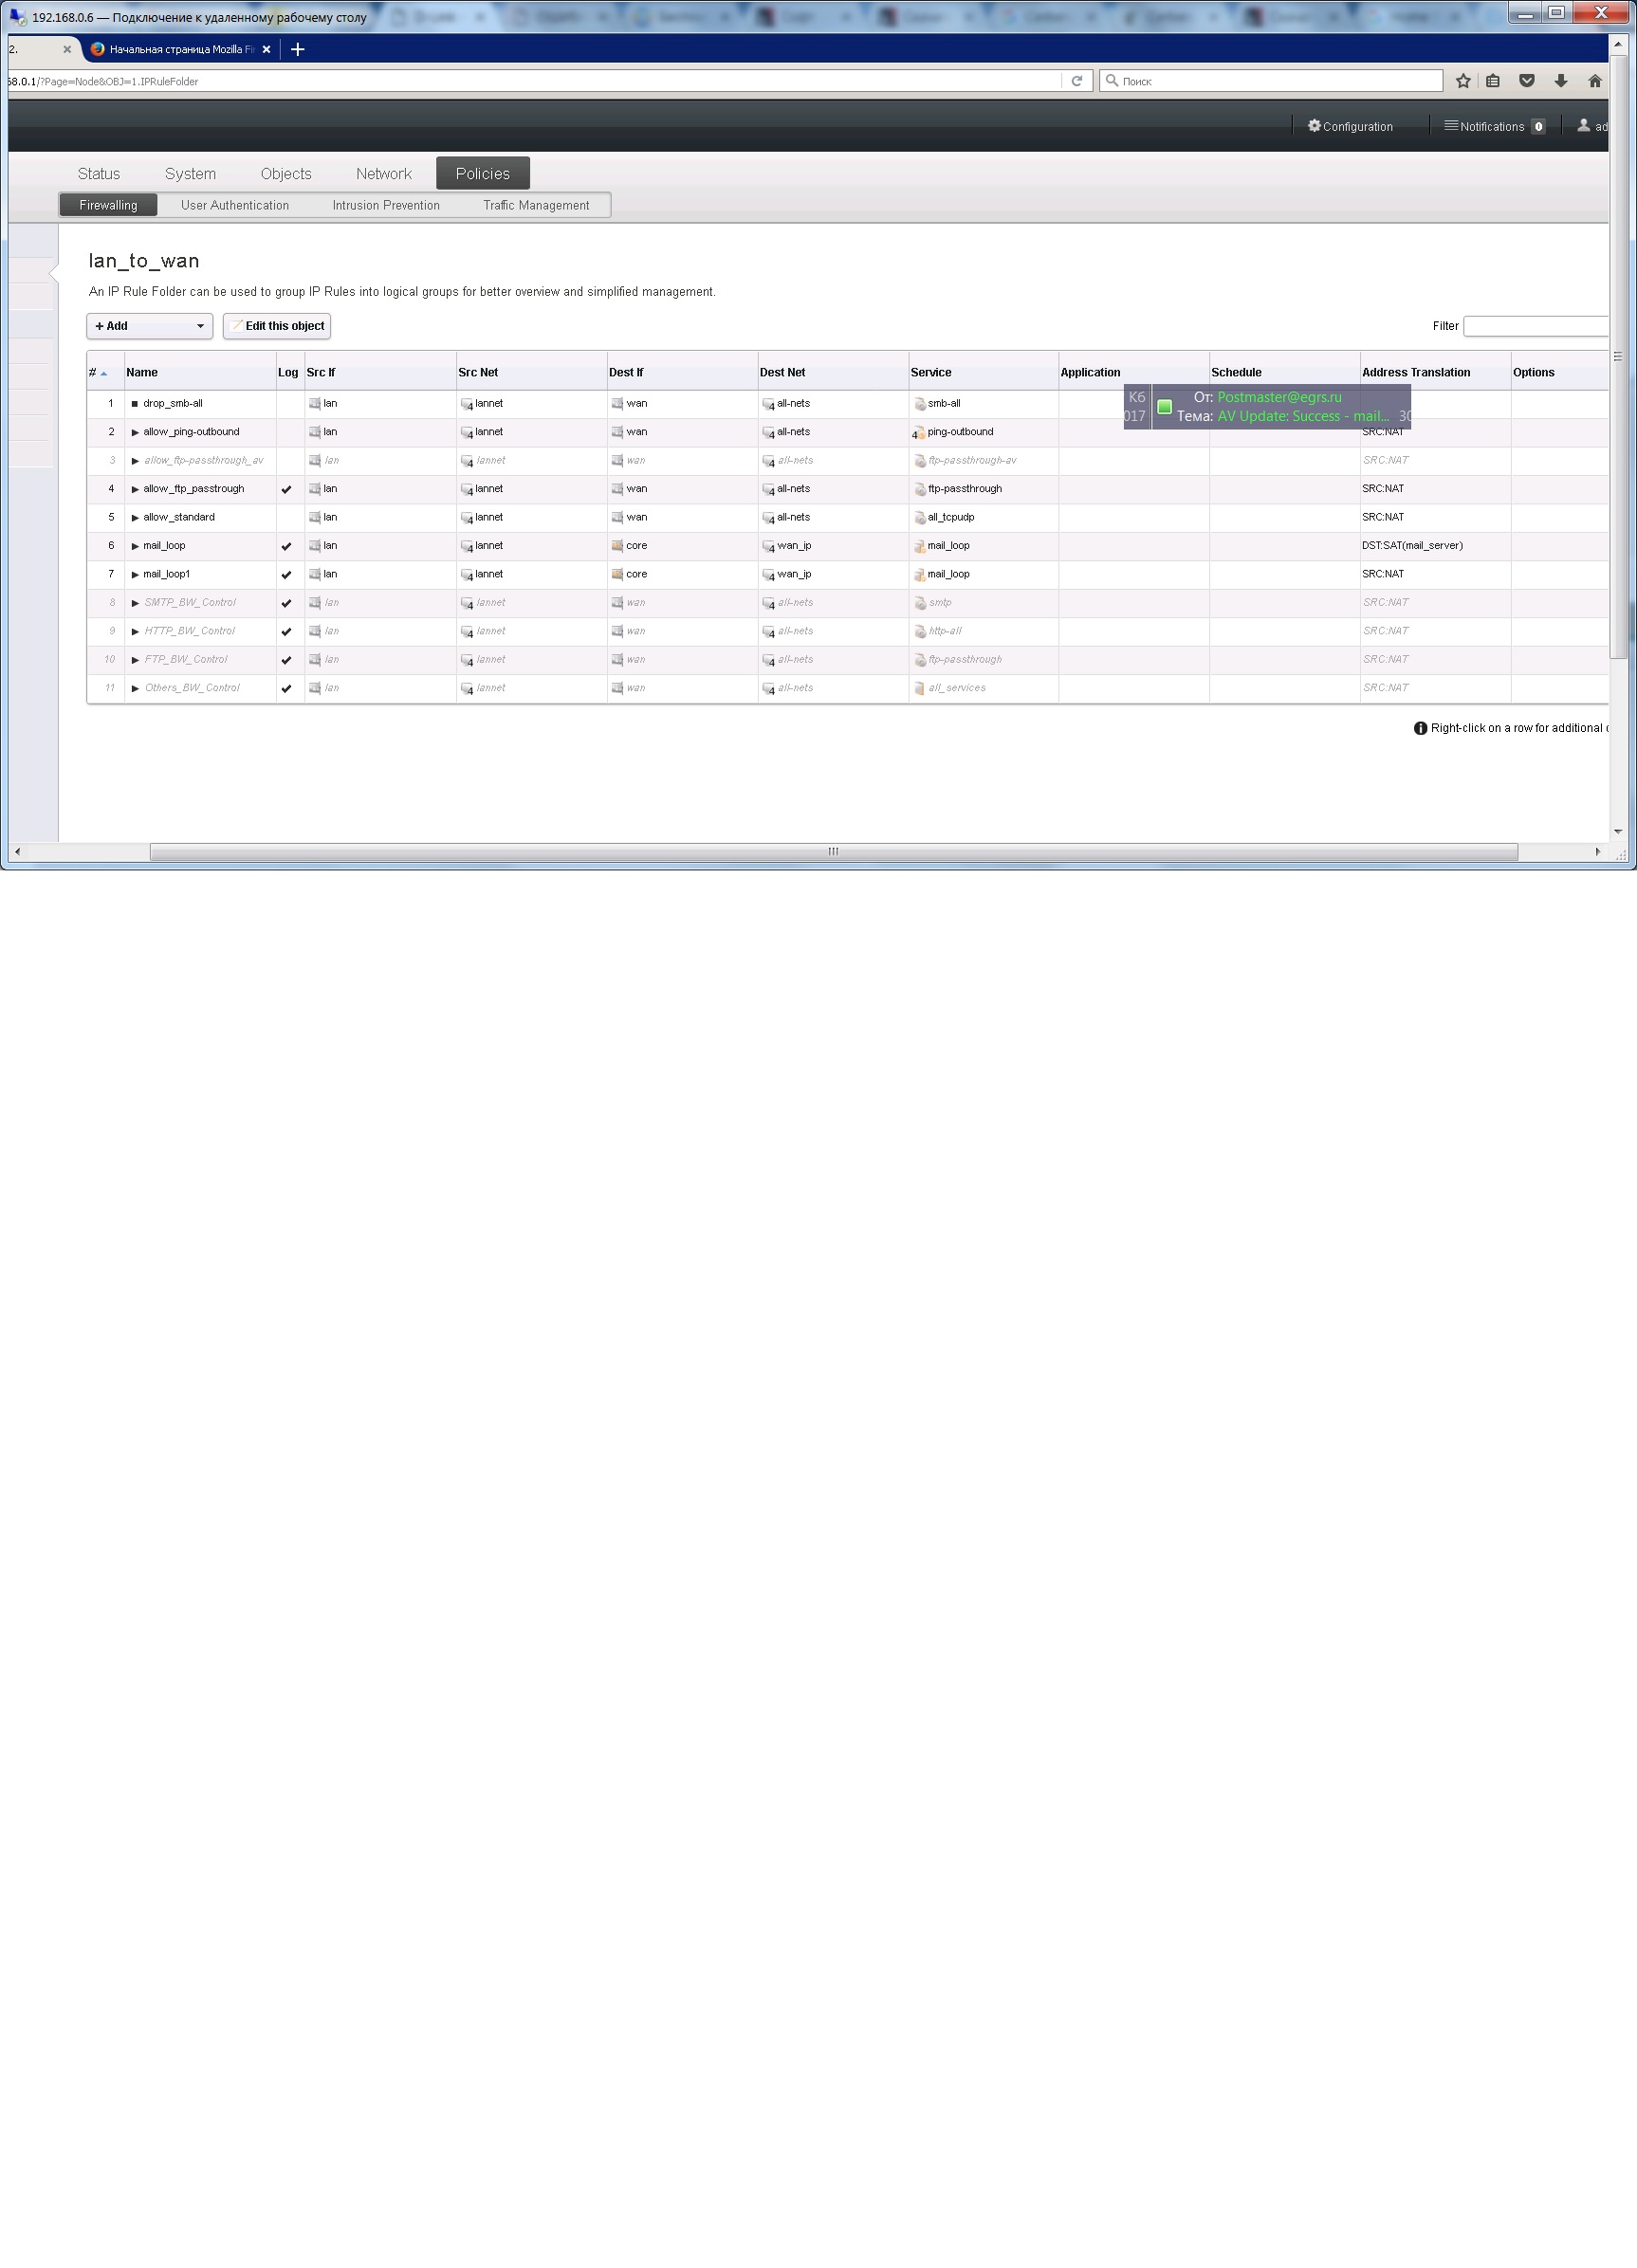The image size is (1637, 2268).
Task: Switch to the Network tab
Action: 384,174
